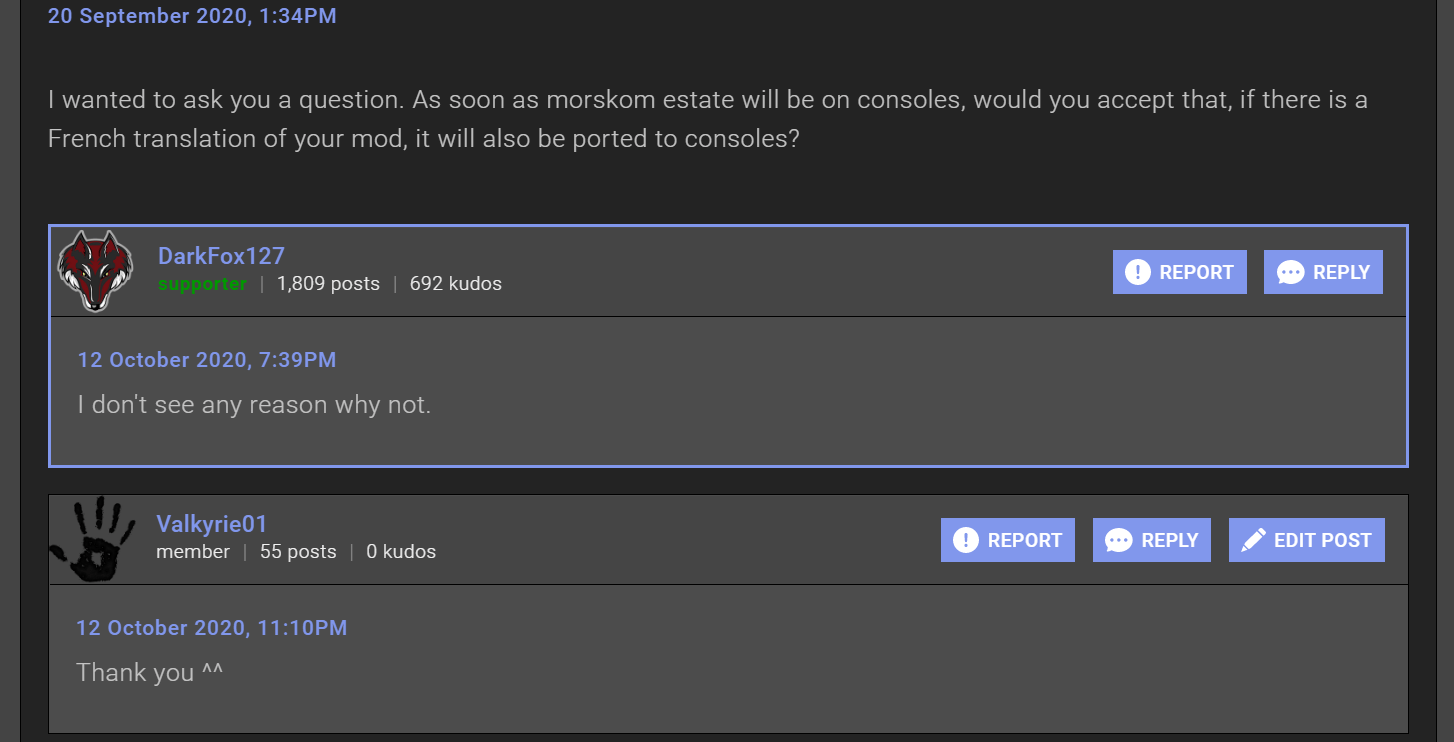
Task: Reply to Valkyrie01's comment
Action: (1152, 540)
